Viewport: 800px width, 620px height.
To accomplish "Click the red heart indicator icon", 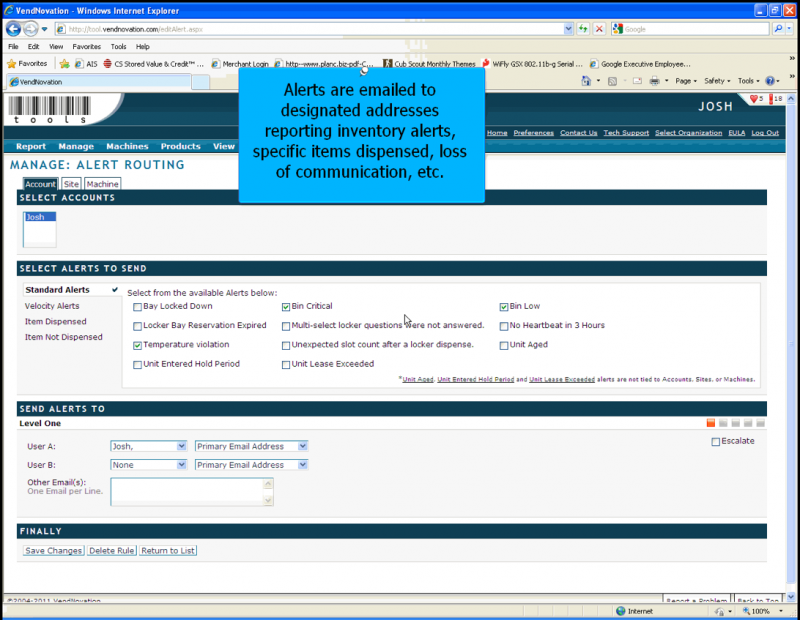I will (x=754, y=98).
